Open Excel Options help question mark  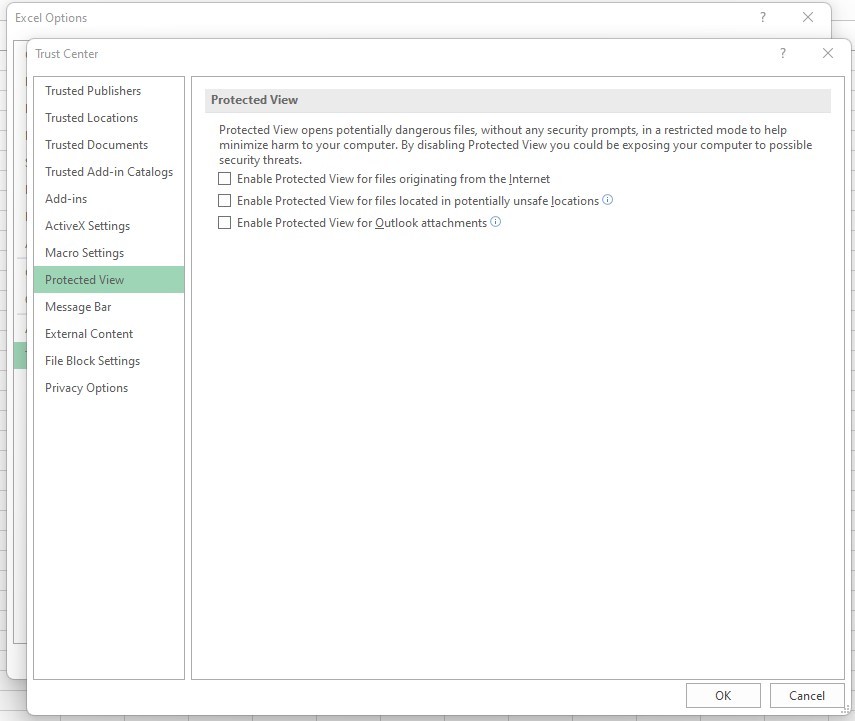(763, 17)
